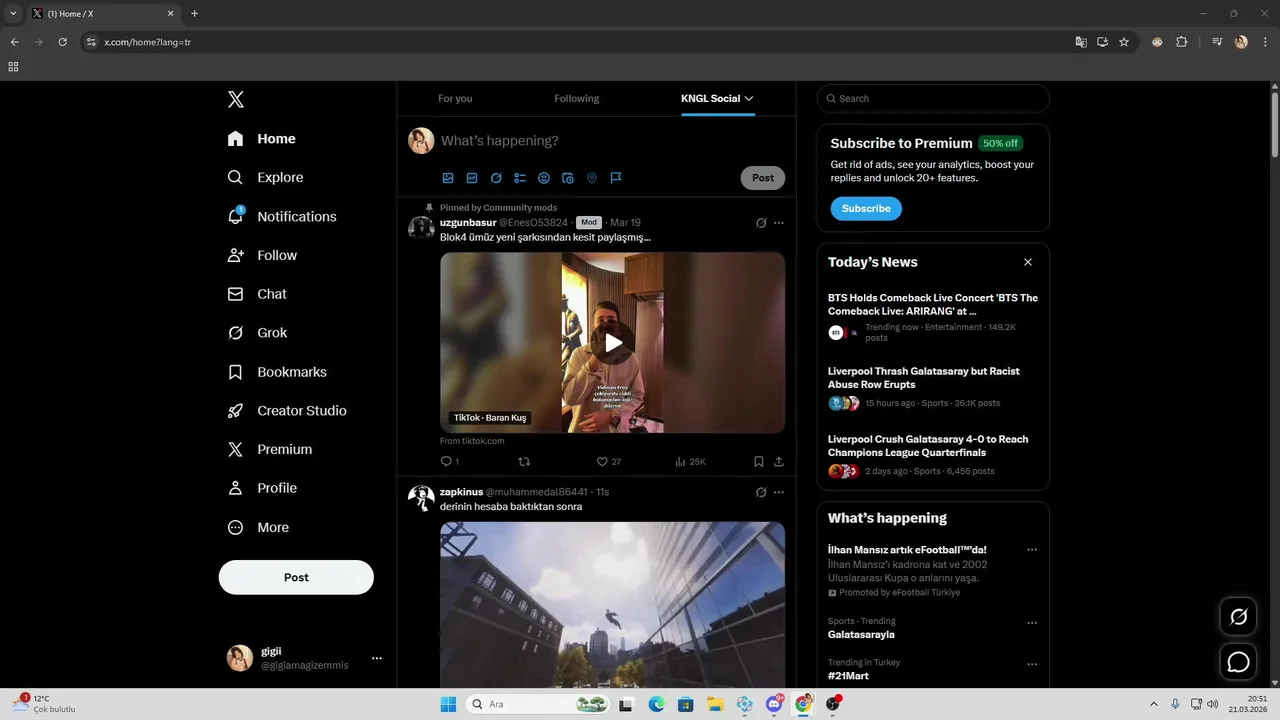Open the Windows Start menu
The width and height of the screenshot is (1280, 720).
(448, 704)
